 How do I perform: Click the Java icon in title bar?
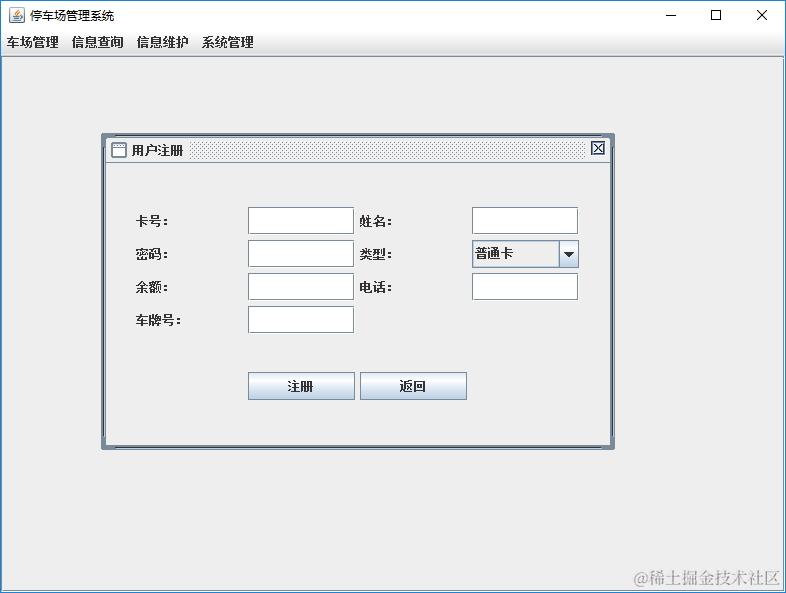click(x=17, y=16)
